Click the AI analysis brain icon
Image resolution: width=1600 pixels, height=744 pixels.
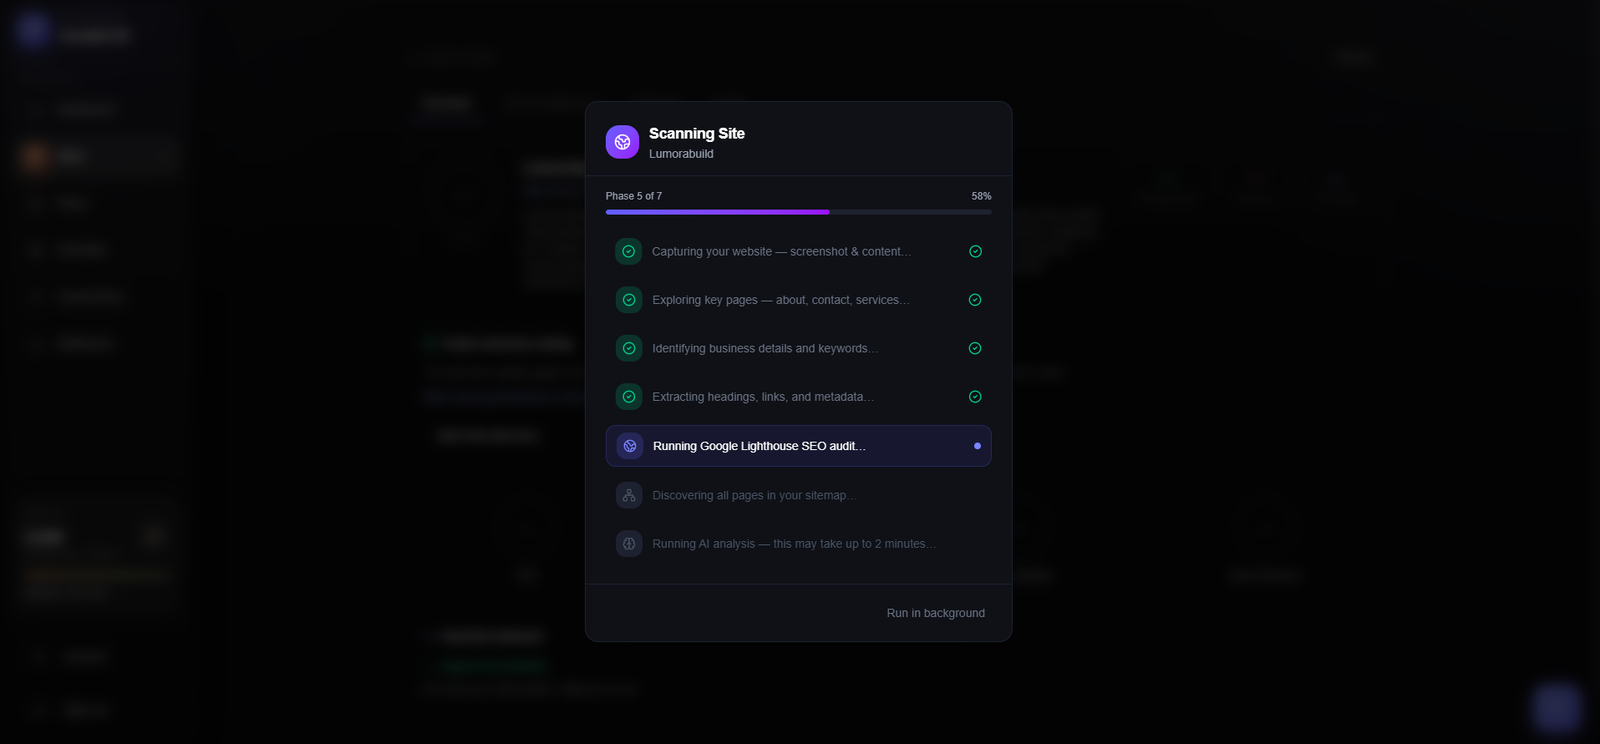point(629,544)
